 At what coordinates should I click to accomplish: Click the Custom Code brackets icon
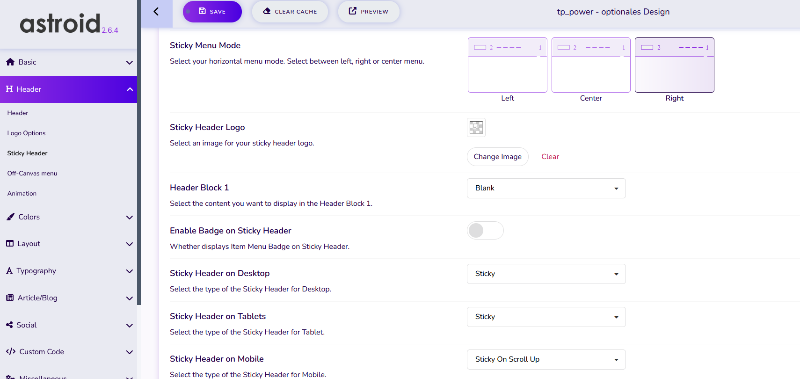tap(11, 351)
